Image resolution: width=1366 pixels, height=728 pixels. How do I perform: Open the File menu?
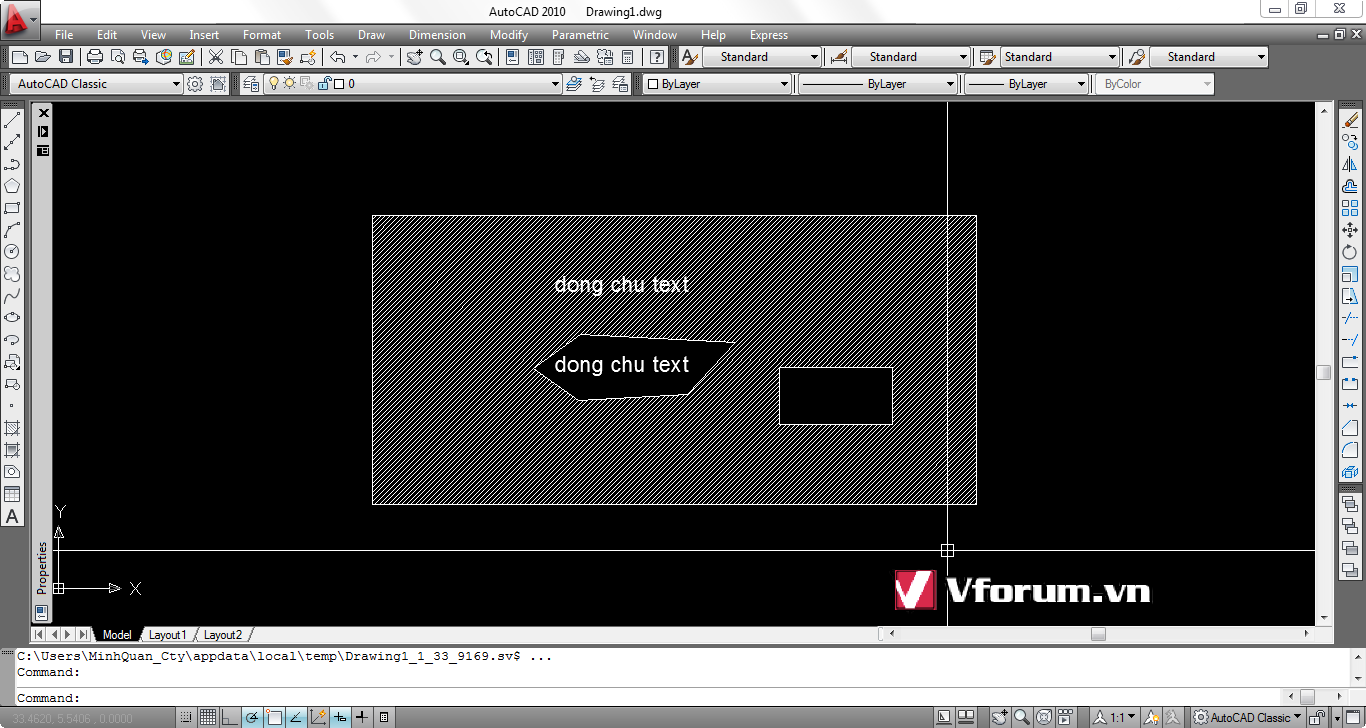(64, 35)
